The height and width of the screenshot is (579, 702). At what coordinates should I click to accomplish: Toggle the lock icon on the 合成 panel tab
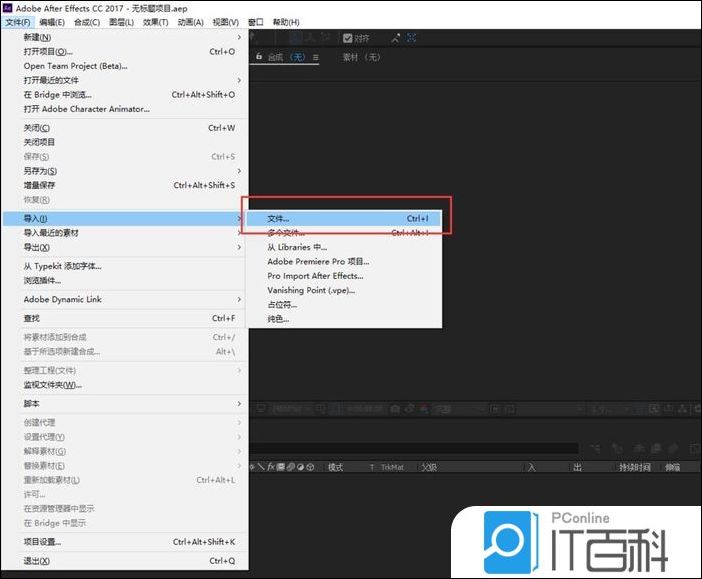[x=260, y=58]
